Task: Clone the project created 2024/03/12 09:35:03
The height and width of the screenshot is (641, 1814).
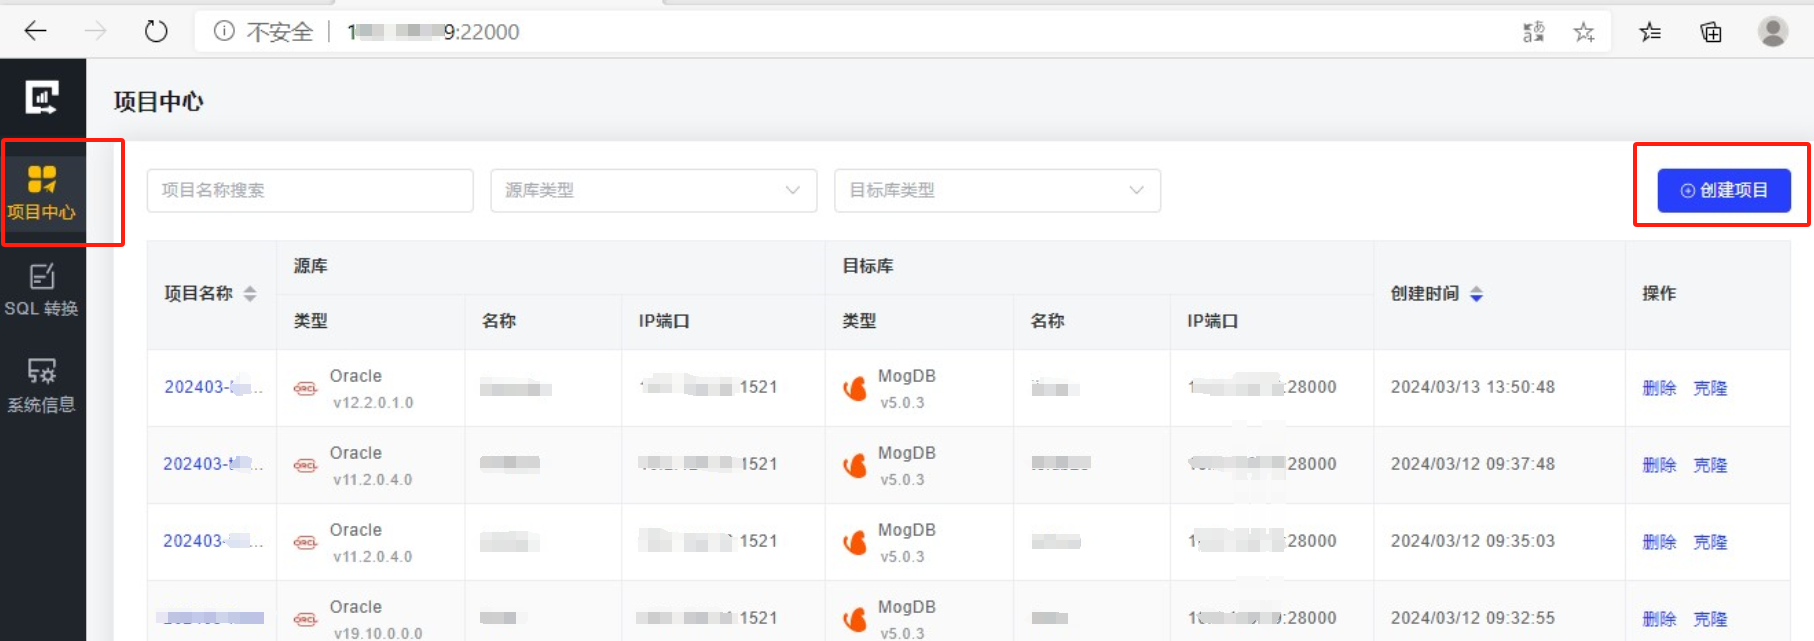Action: [x=1710, y=542]
